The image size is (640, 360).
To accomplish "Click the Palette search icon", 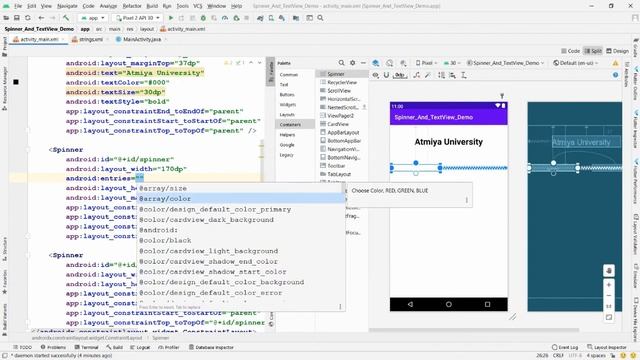I will point(341,63).
